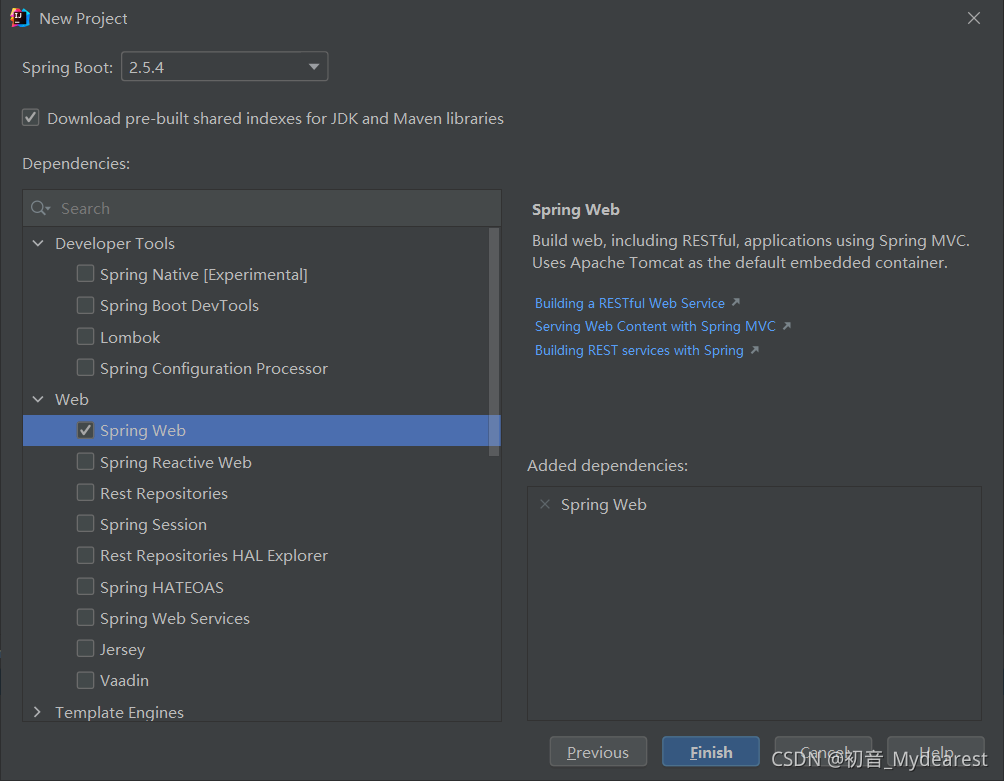1004x781 pixels.
Task: Click the Finish button
Action: point(711,752)
